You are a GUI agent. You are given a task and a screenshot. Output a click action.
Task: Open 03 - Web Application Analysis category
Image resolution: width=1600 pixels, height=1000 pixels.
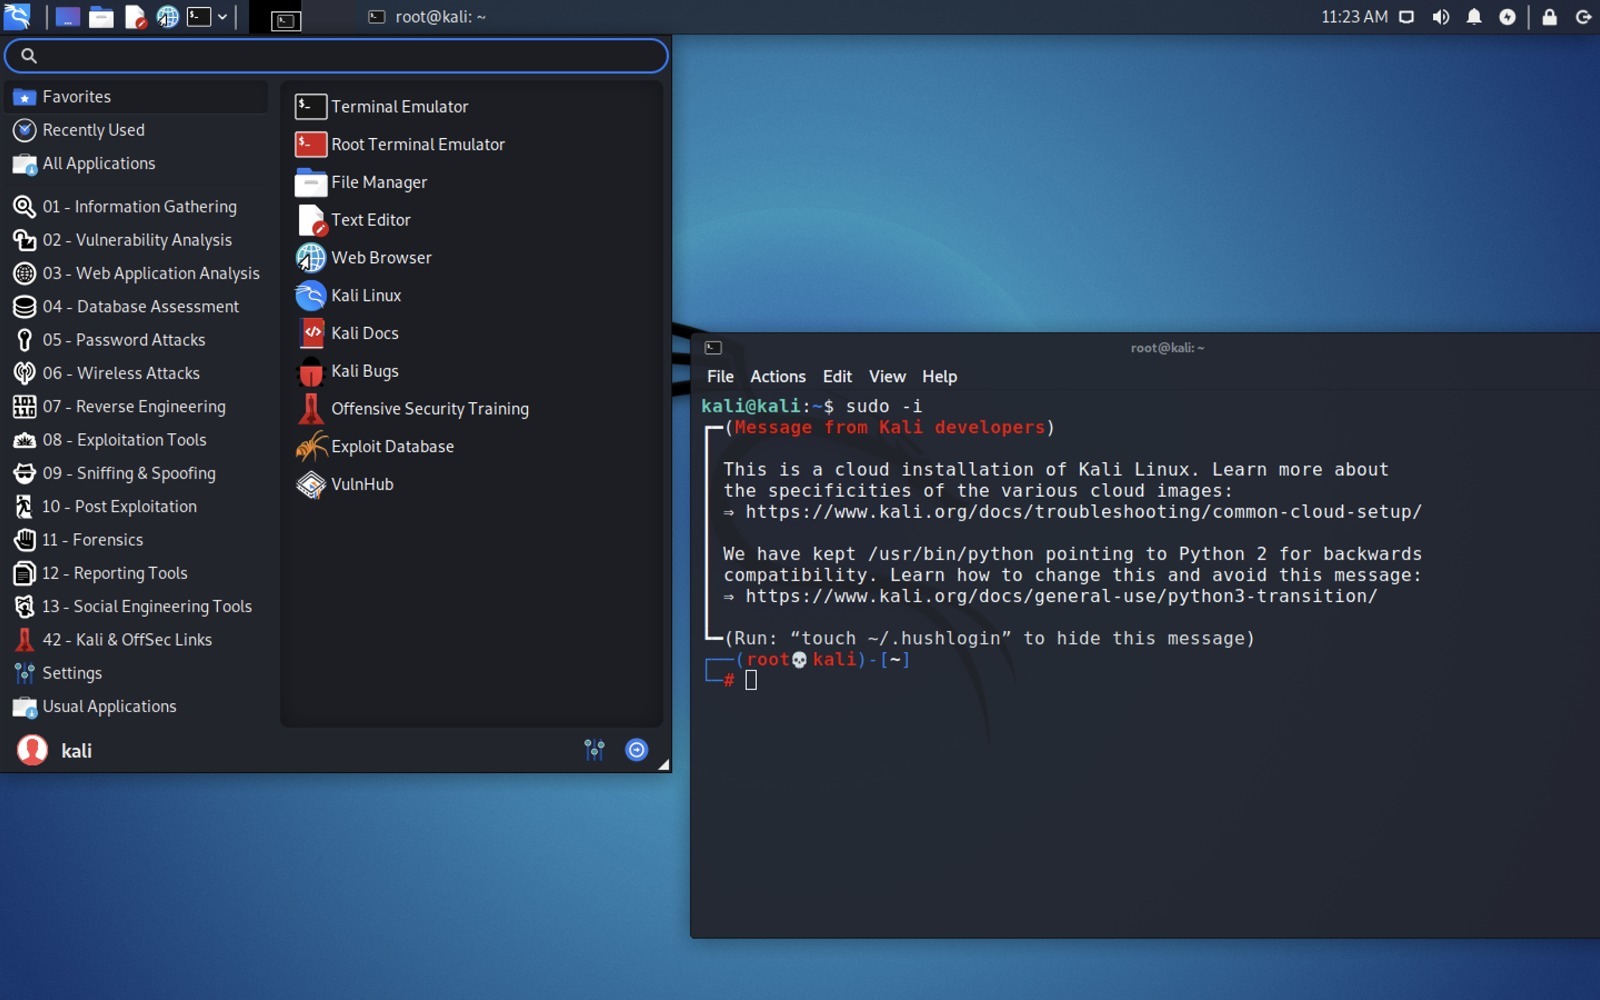136,273
